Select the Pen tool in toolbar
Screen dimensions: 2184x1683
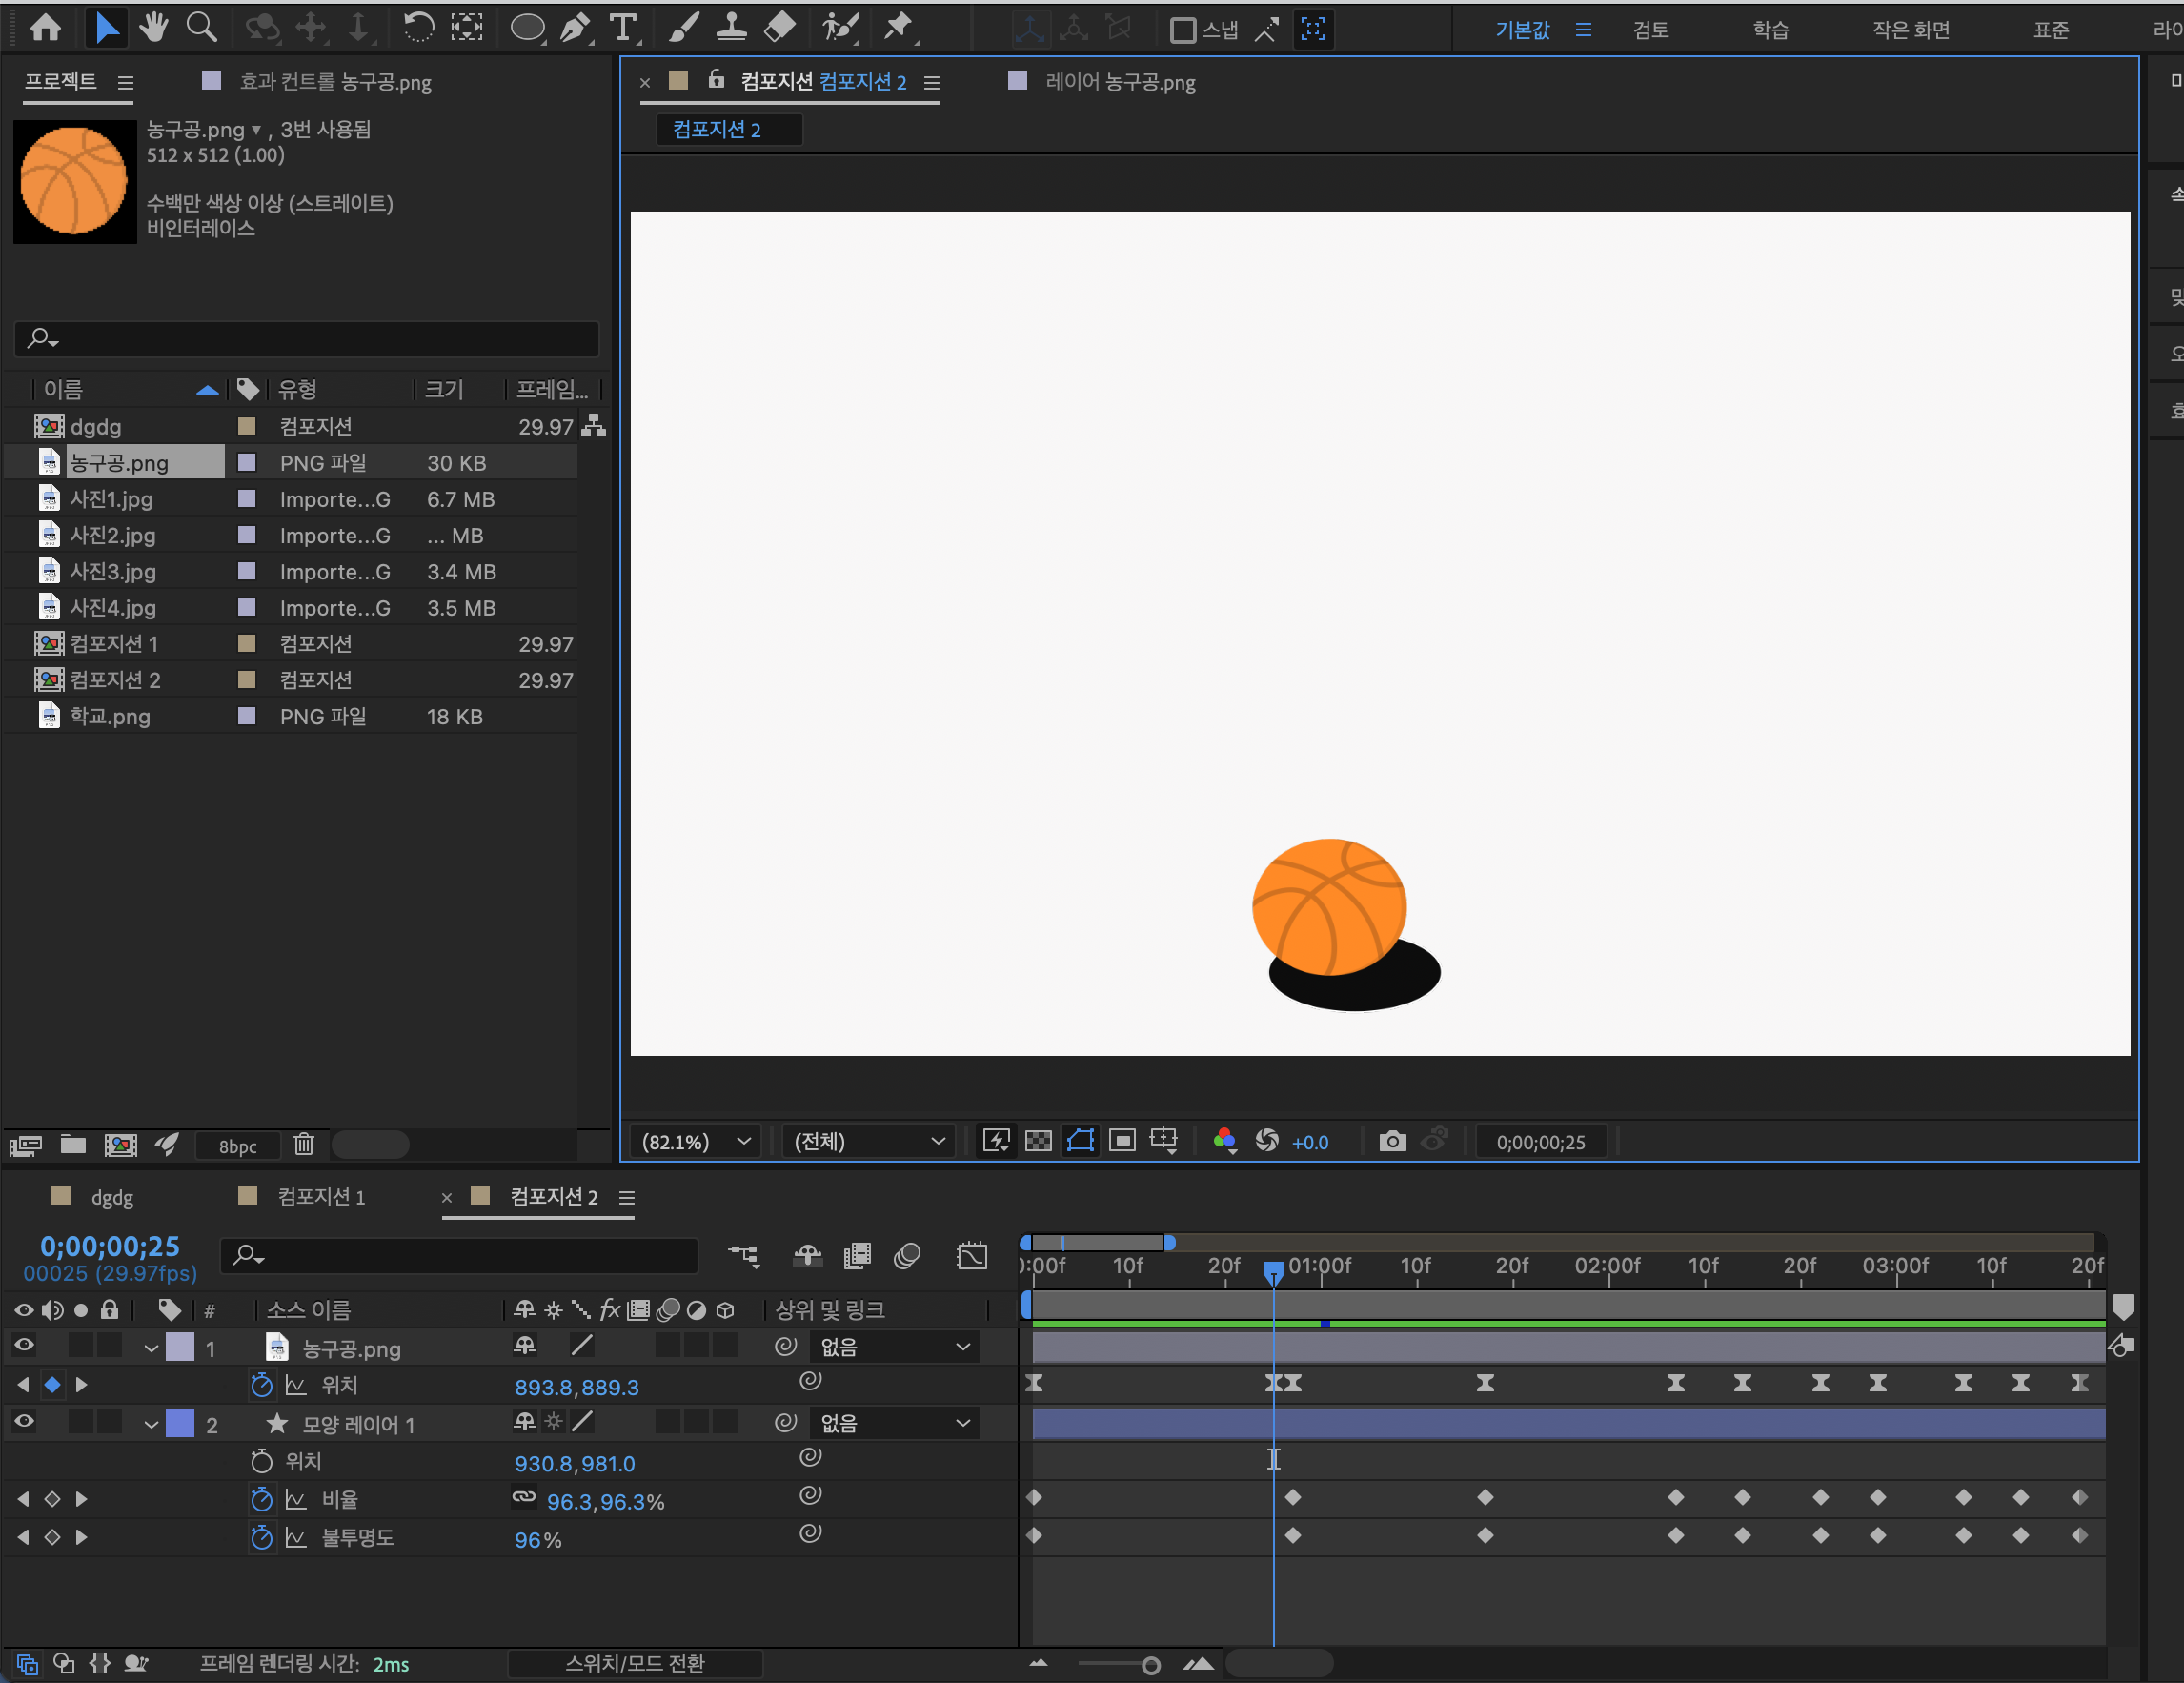click(x=575, y=28)
